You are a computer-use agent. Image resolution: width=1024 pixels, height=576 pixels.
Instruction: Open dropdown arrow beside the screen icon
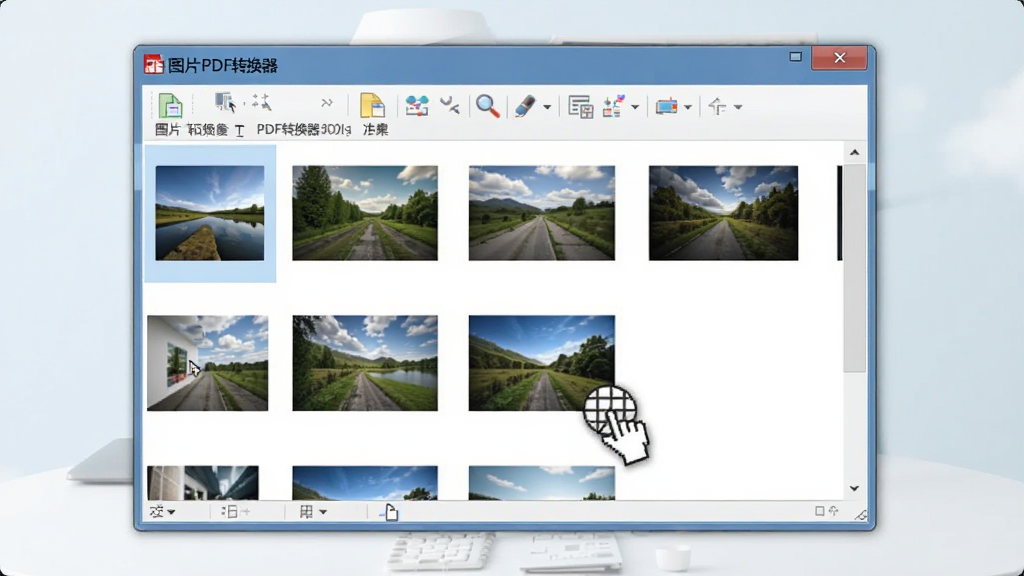tap(688, 107)
